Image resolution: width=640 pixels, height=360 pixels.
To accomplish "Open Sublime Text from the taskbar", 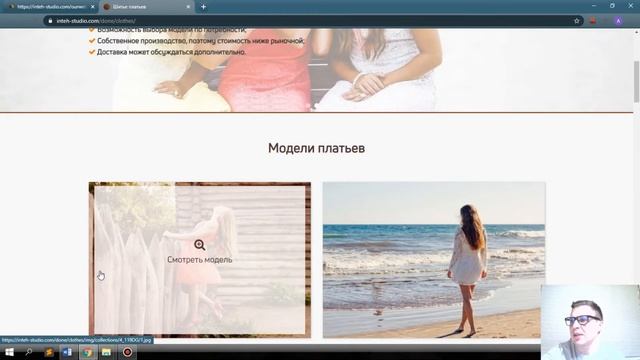I will [x=48, y=352].
